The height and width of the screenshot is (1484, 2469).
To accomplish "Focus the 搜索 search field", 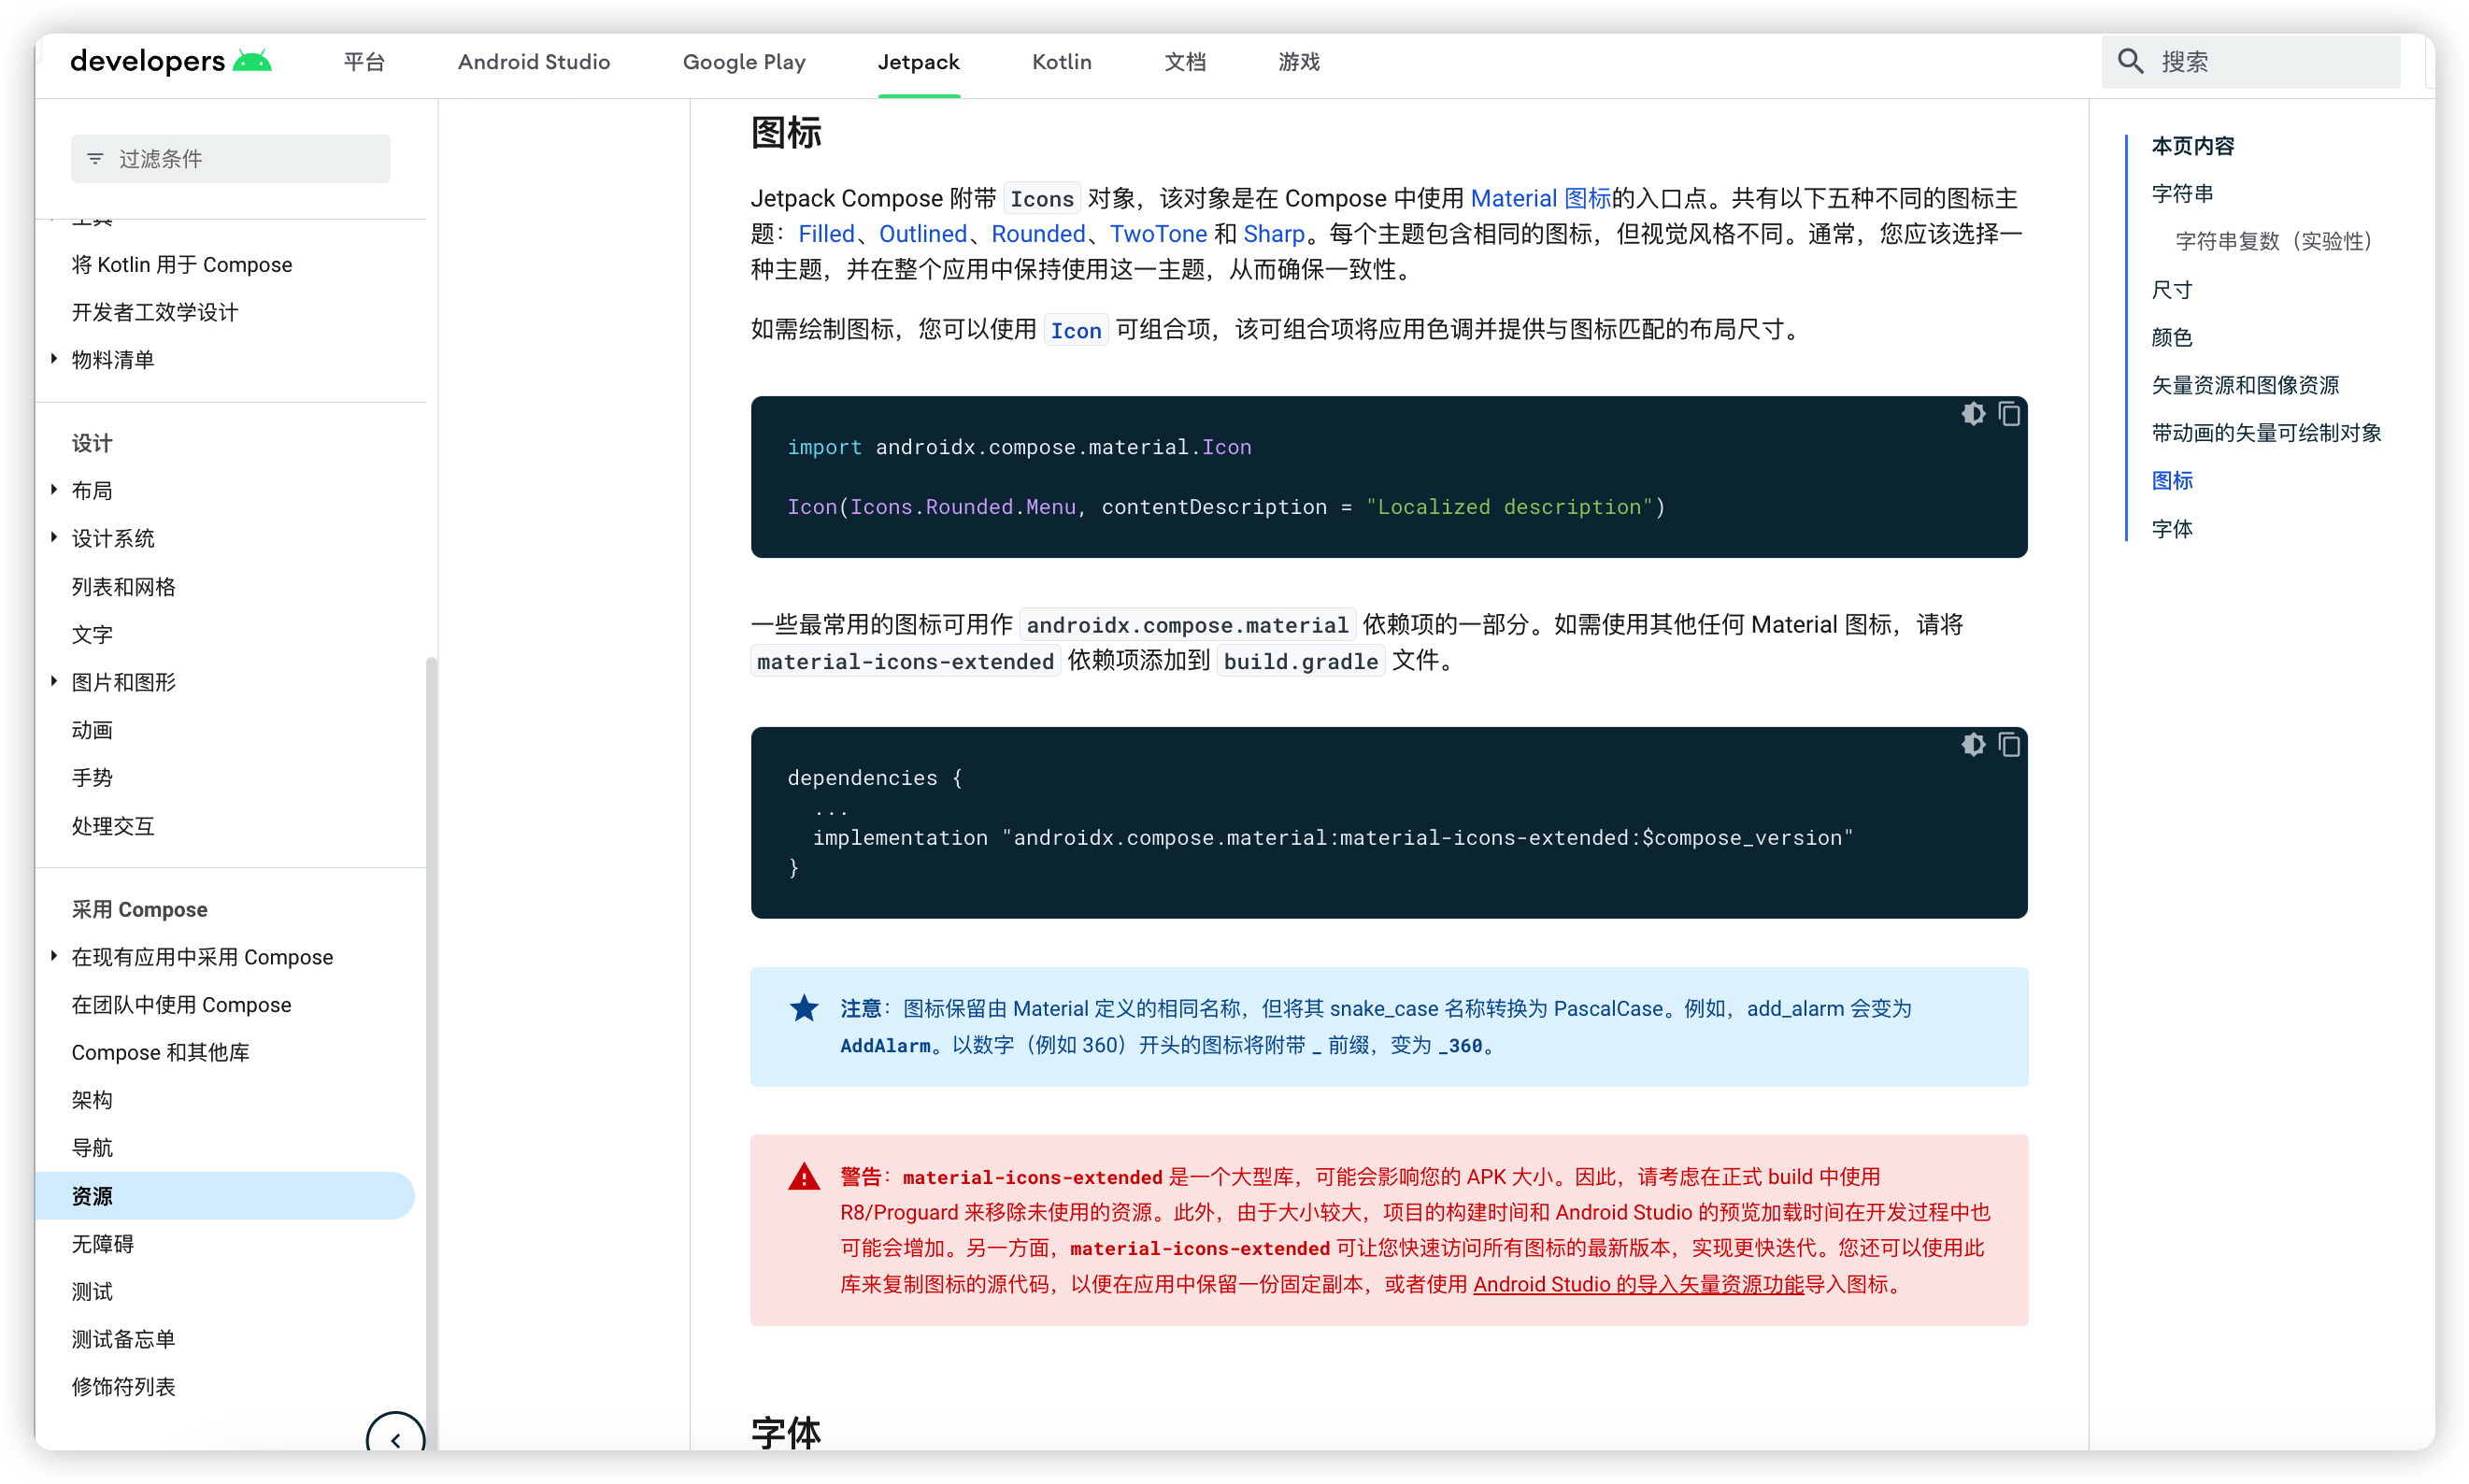I will pyautogui.click(x=2250, y=62).
